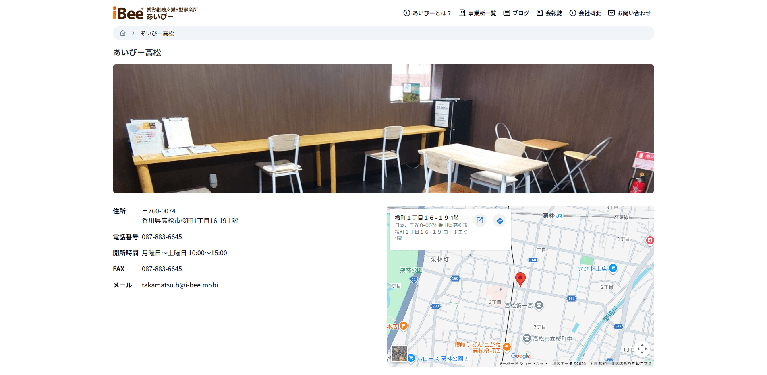Click the orange parking marker at map left

(404, 326)
